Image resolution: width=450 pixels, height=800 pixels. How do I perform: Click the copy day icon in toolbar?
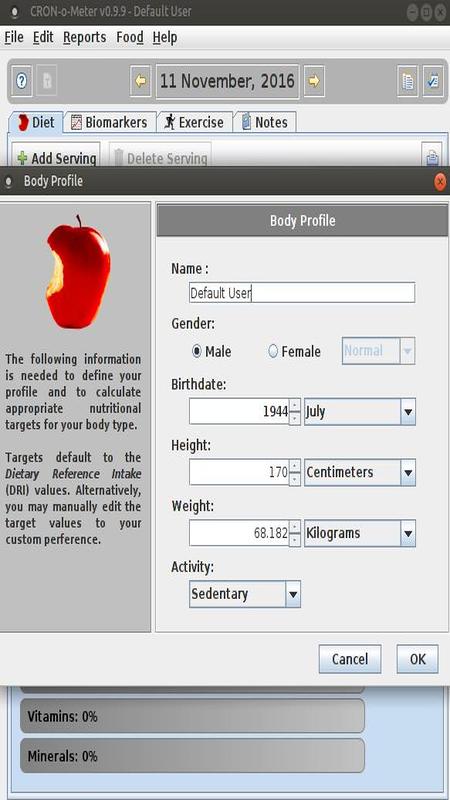coord(408,81)
